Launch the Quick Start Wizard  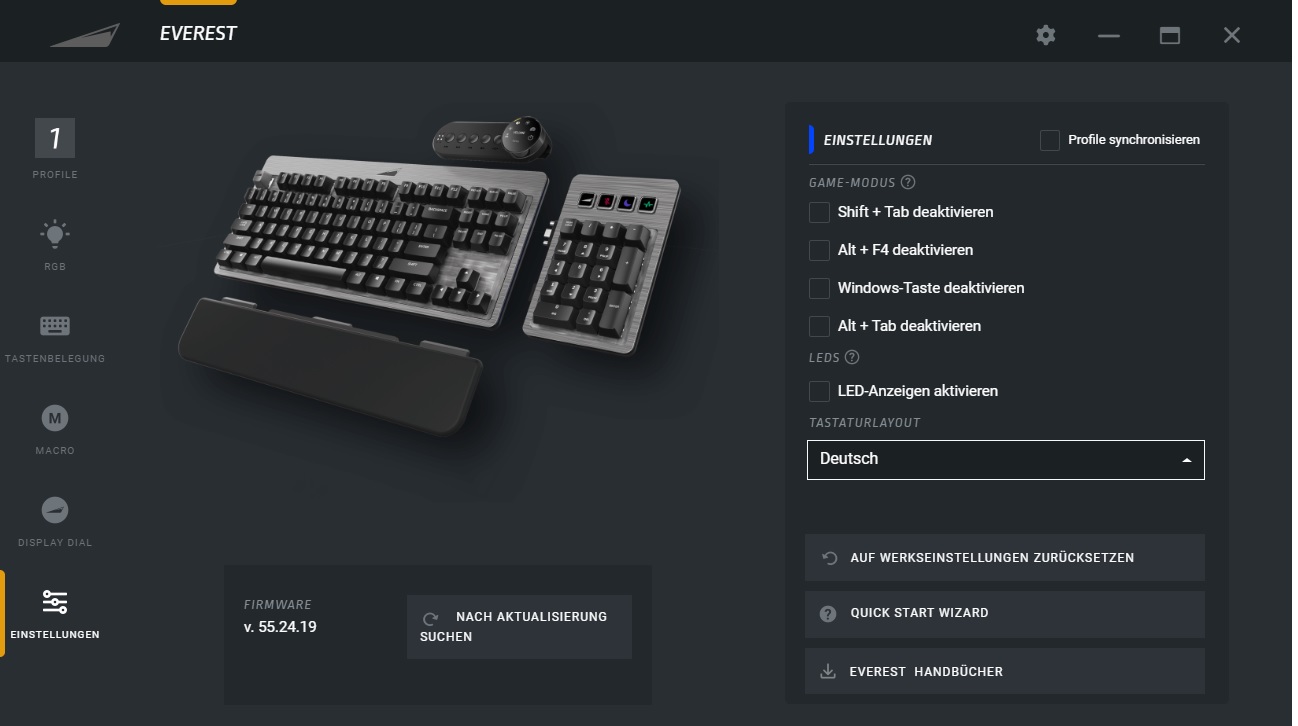pyautogui.click(x=1005, y=613)
